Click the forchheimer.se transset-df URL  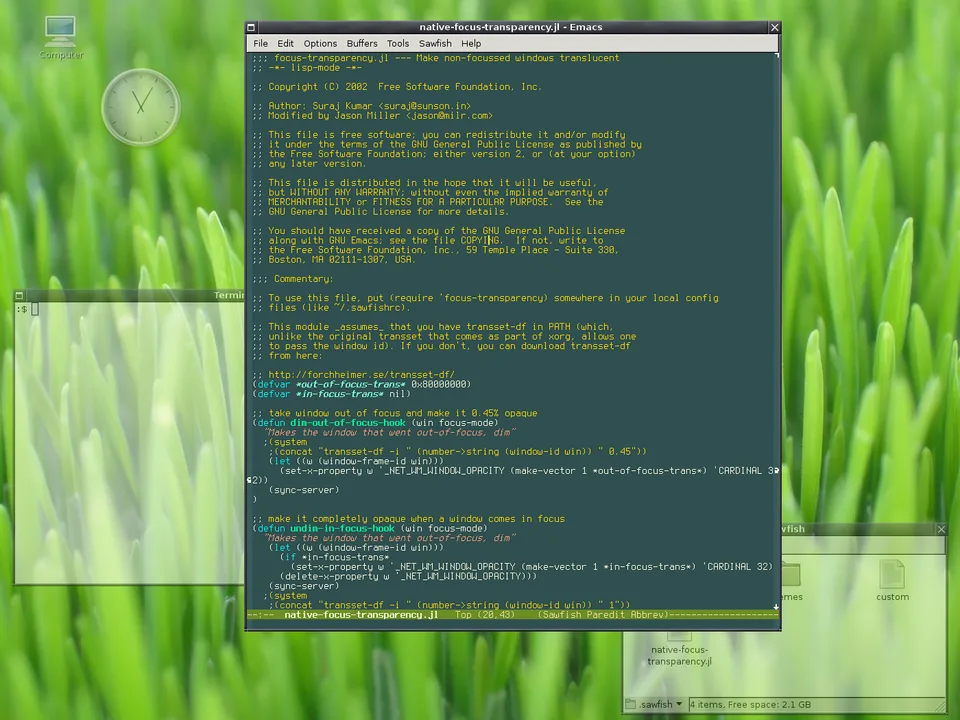coord(361,375)
